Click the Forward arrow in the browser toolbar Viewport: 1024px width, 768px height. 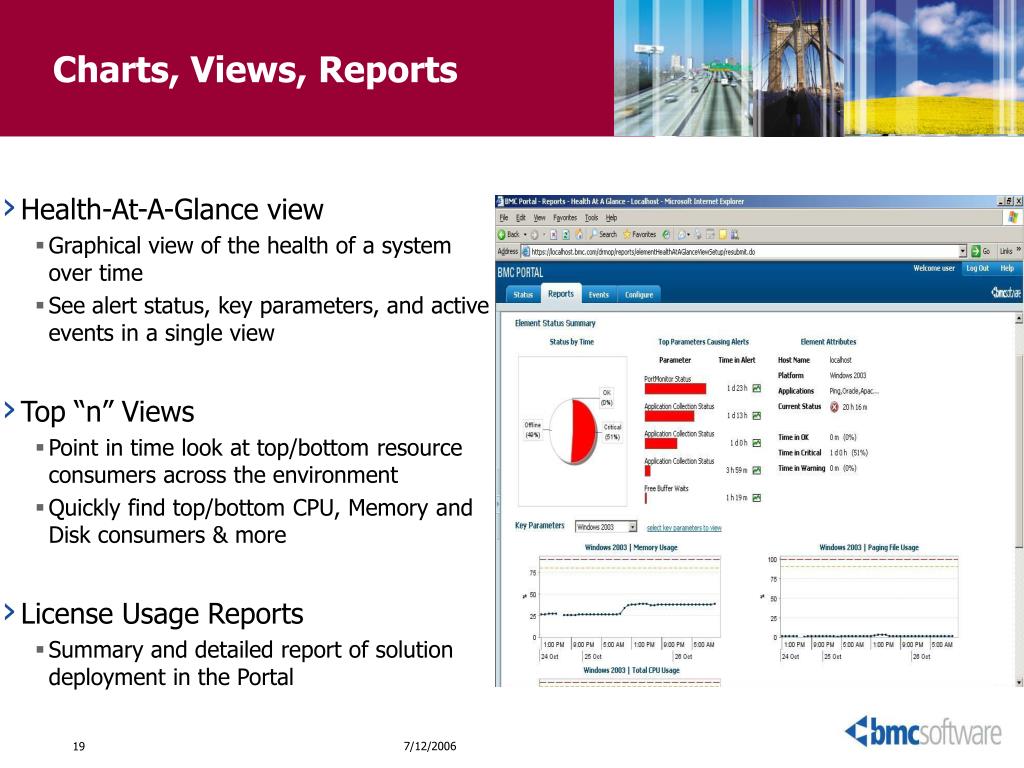(x=534, y=234)
